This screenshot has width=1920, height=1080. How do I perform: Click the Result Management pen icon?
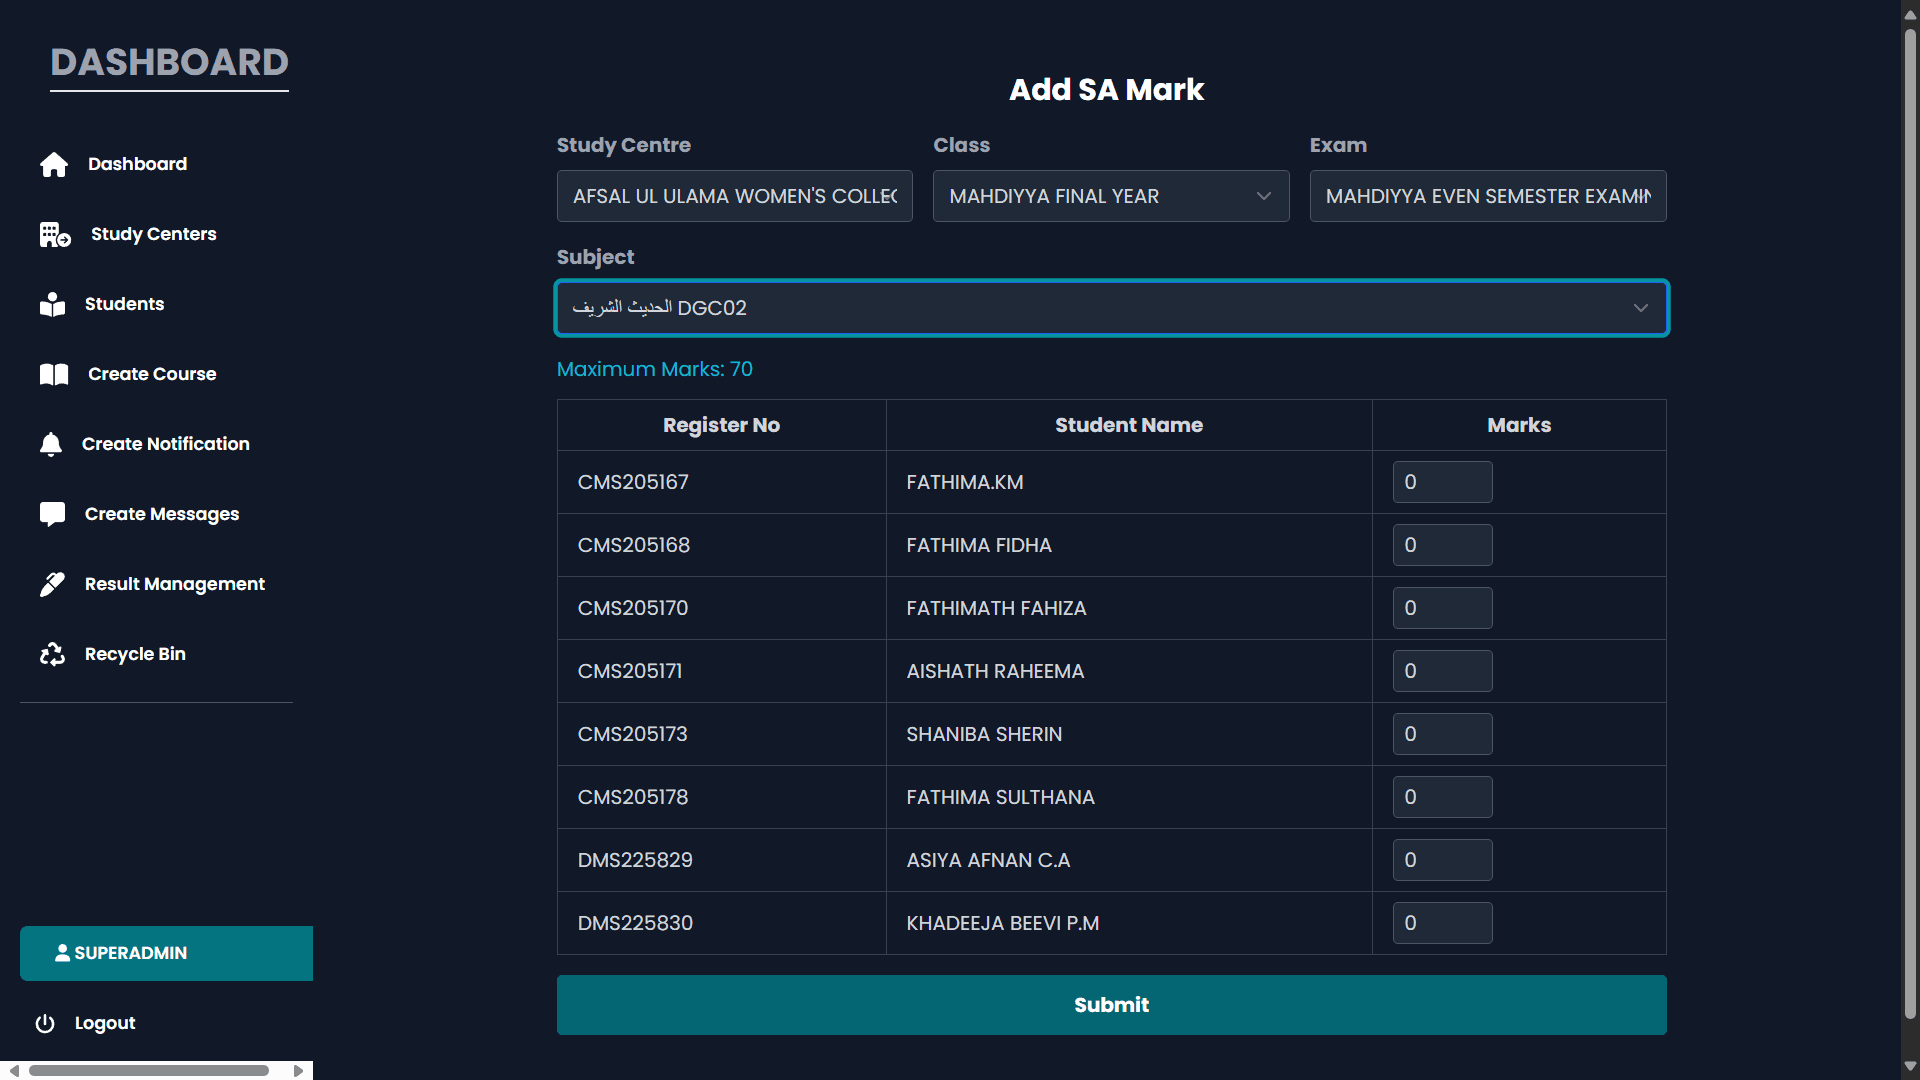[x=52, y=584]
